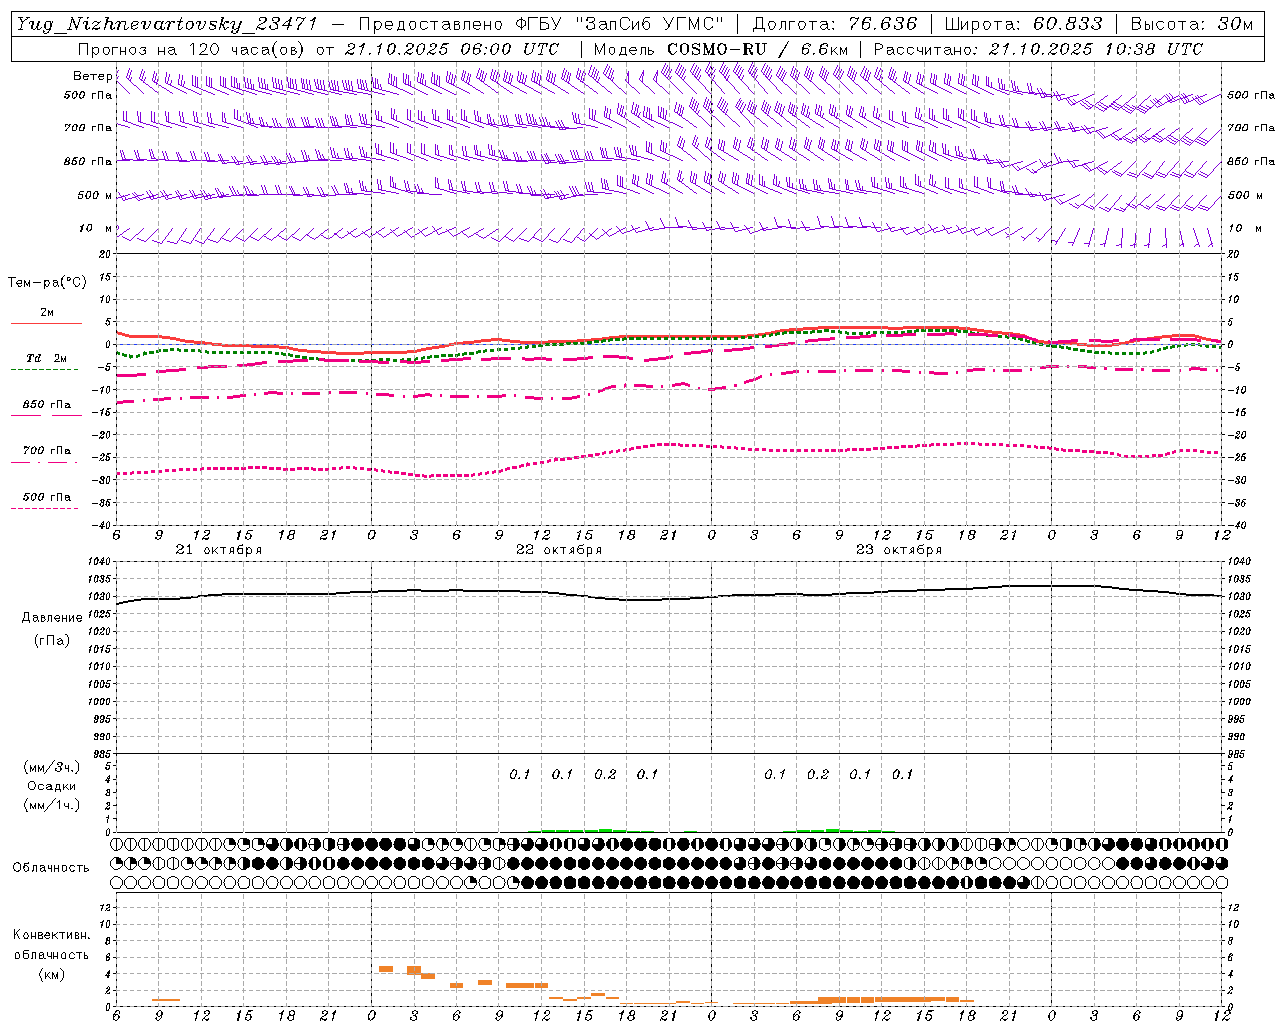The width and height of the screenshot is (1280, 1024).
Task: Click the Ветер wind panel label
Action: pyautogui.click(x=92, y=76)
